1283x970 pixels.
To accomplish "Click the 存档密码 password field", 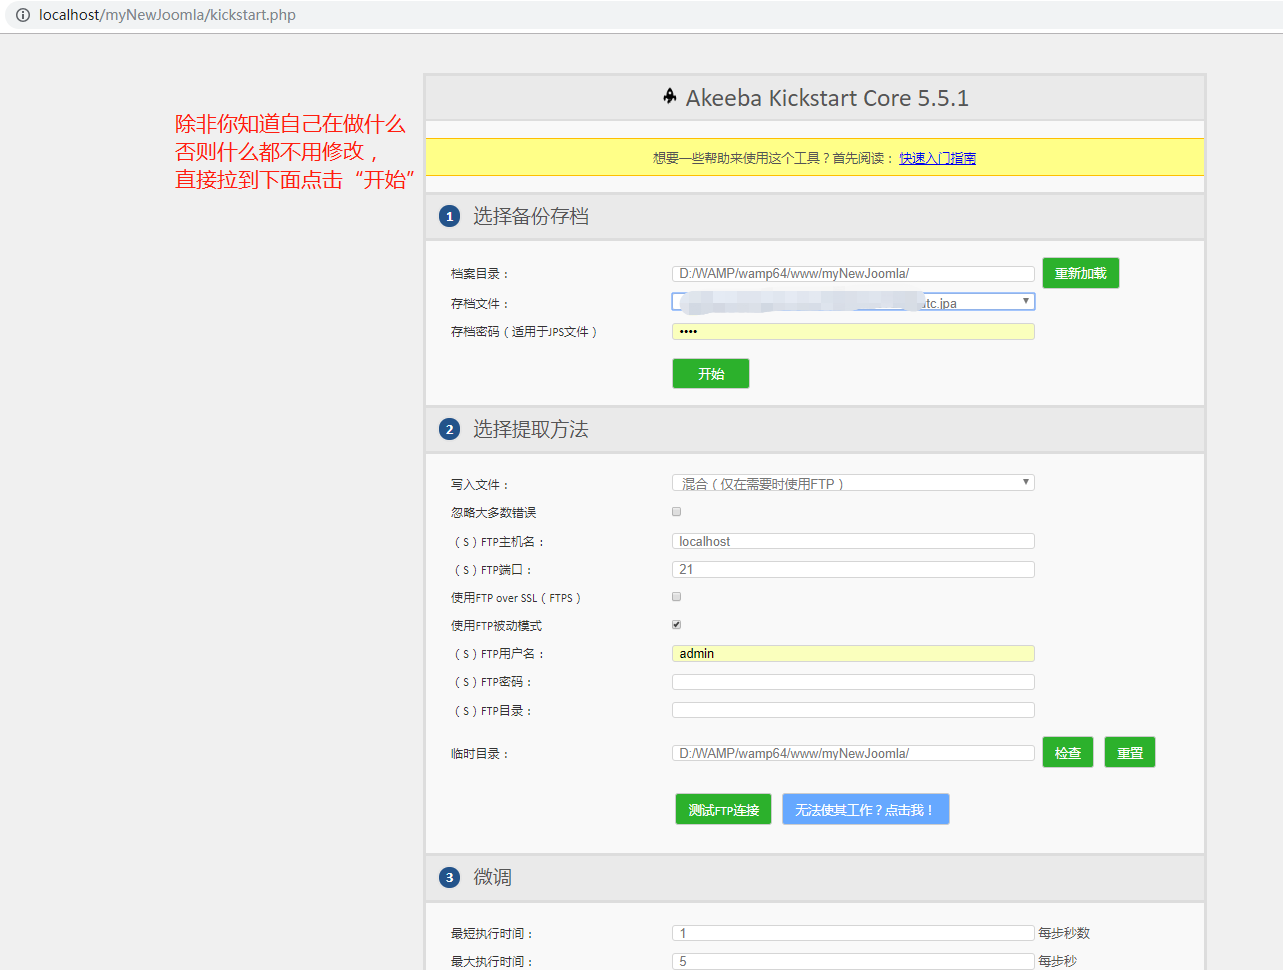I will [853, 331].
